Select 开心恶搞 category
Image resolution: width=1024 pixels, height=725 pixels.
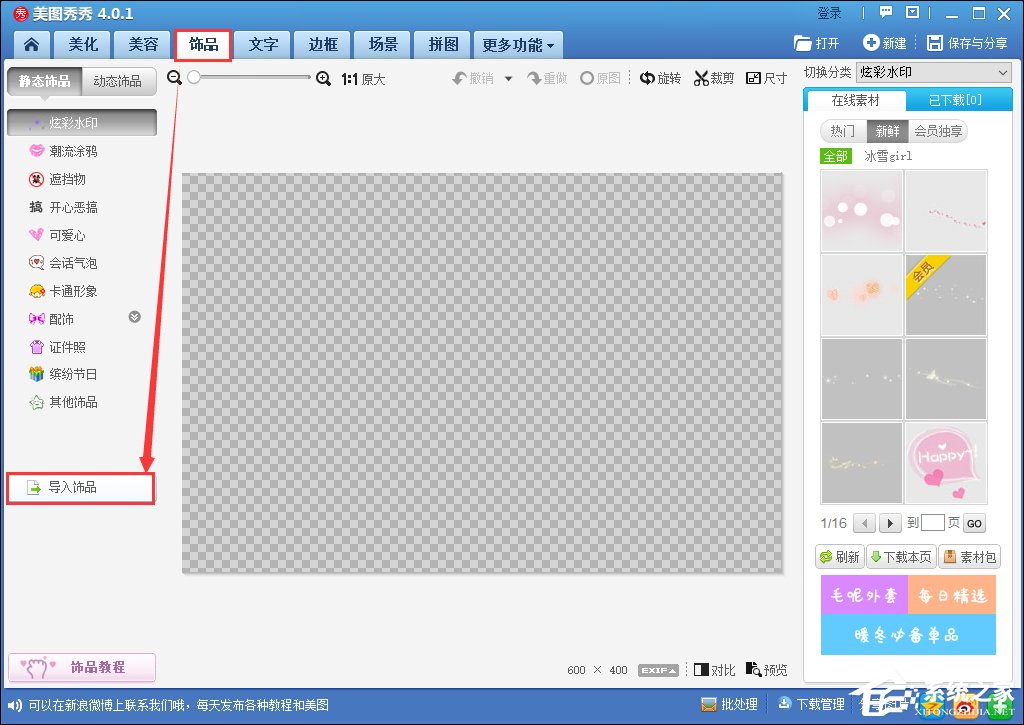pyautogui.click(x=64, y=208)
